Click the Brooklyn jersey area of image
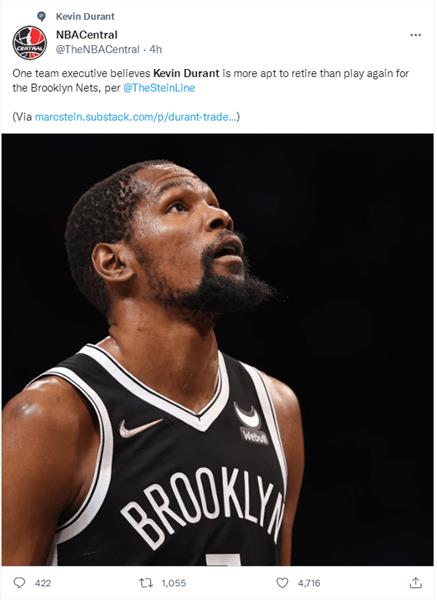Image resolution: width=437 pixels, height=600 pixels. 203,505
